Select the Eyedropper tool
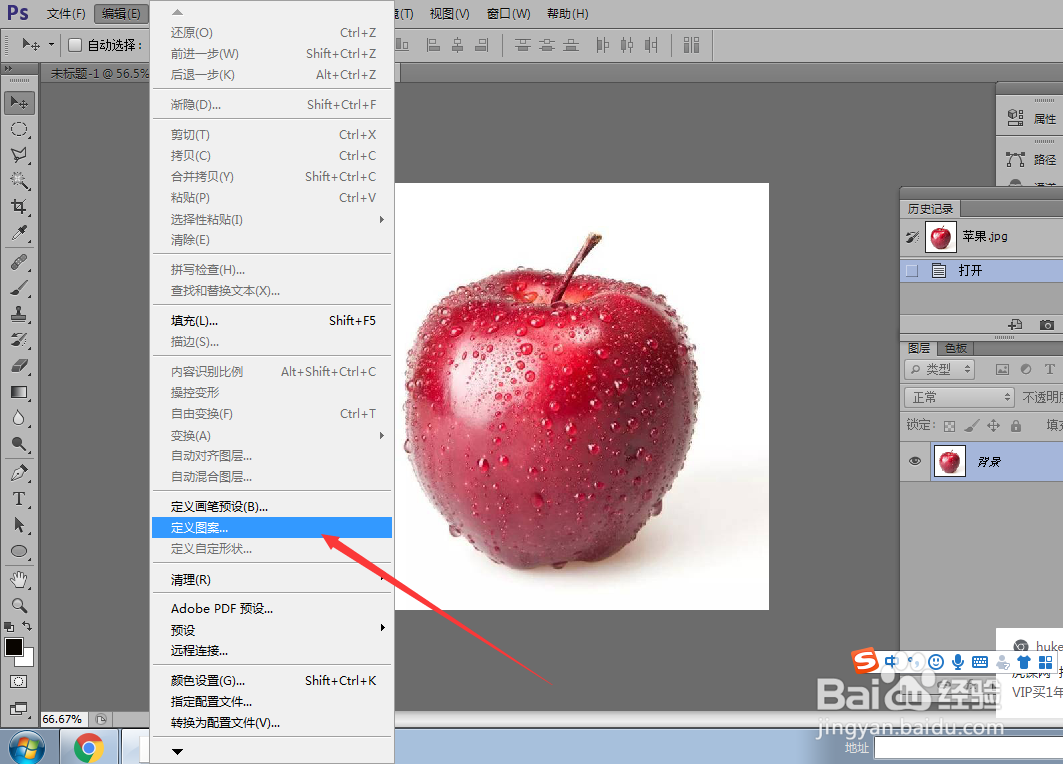The image size is (1063, 764). point(19,233)
